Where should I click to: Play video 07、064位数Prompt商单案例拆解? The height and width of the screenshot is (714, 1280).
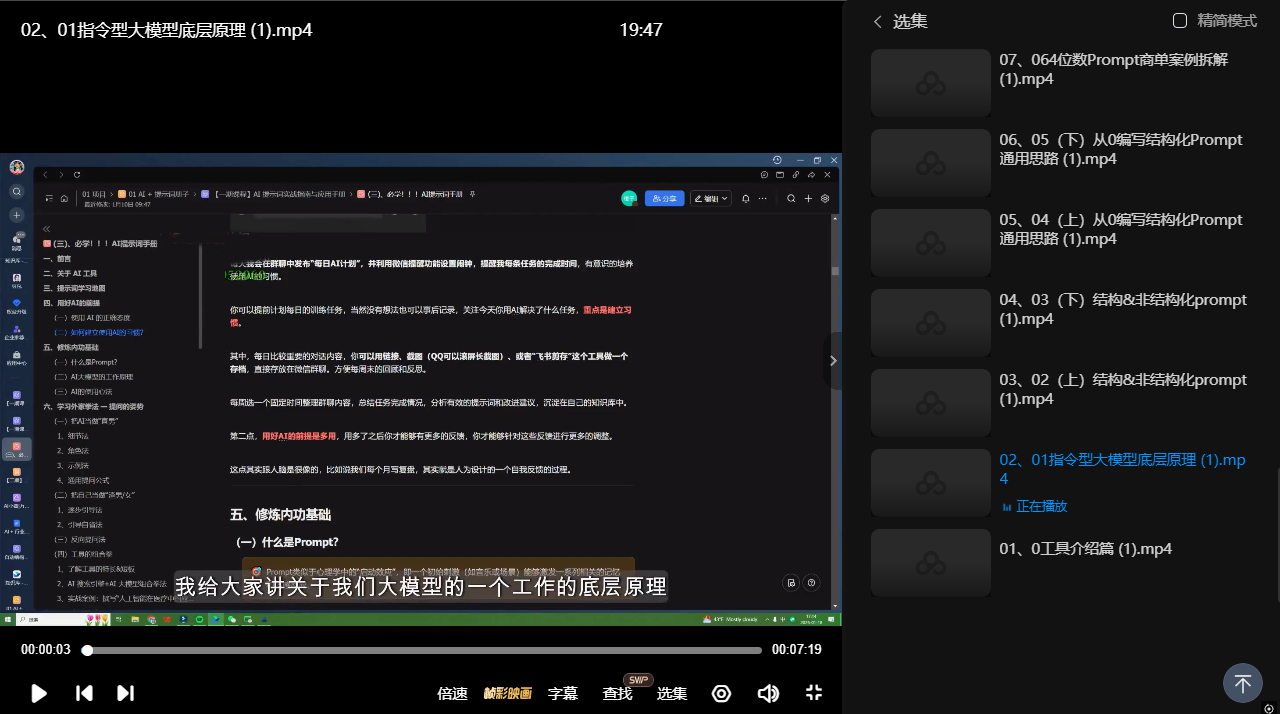pos(1113,69)
